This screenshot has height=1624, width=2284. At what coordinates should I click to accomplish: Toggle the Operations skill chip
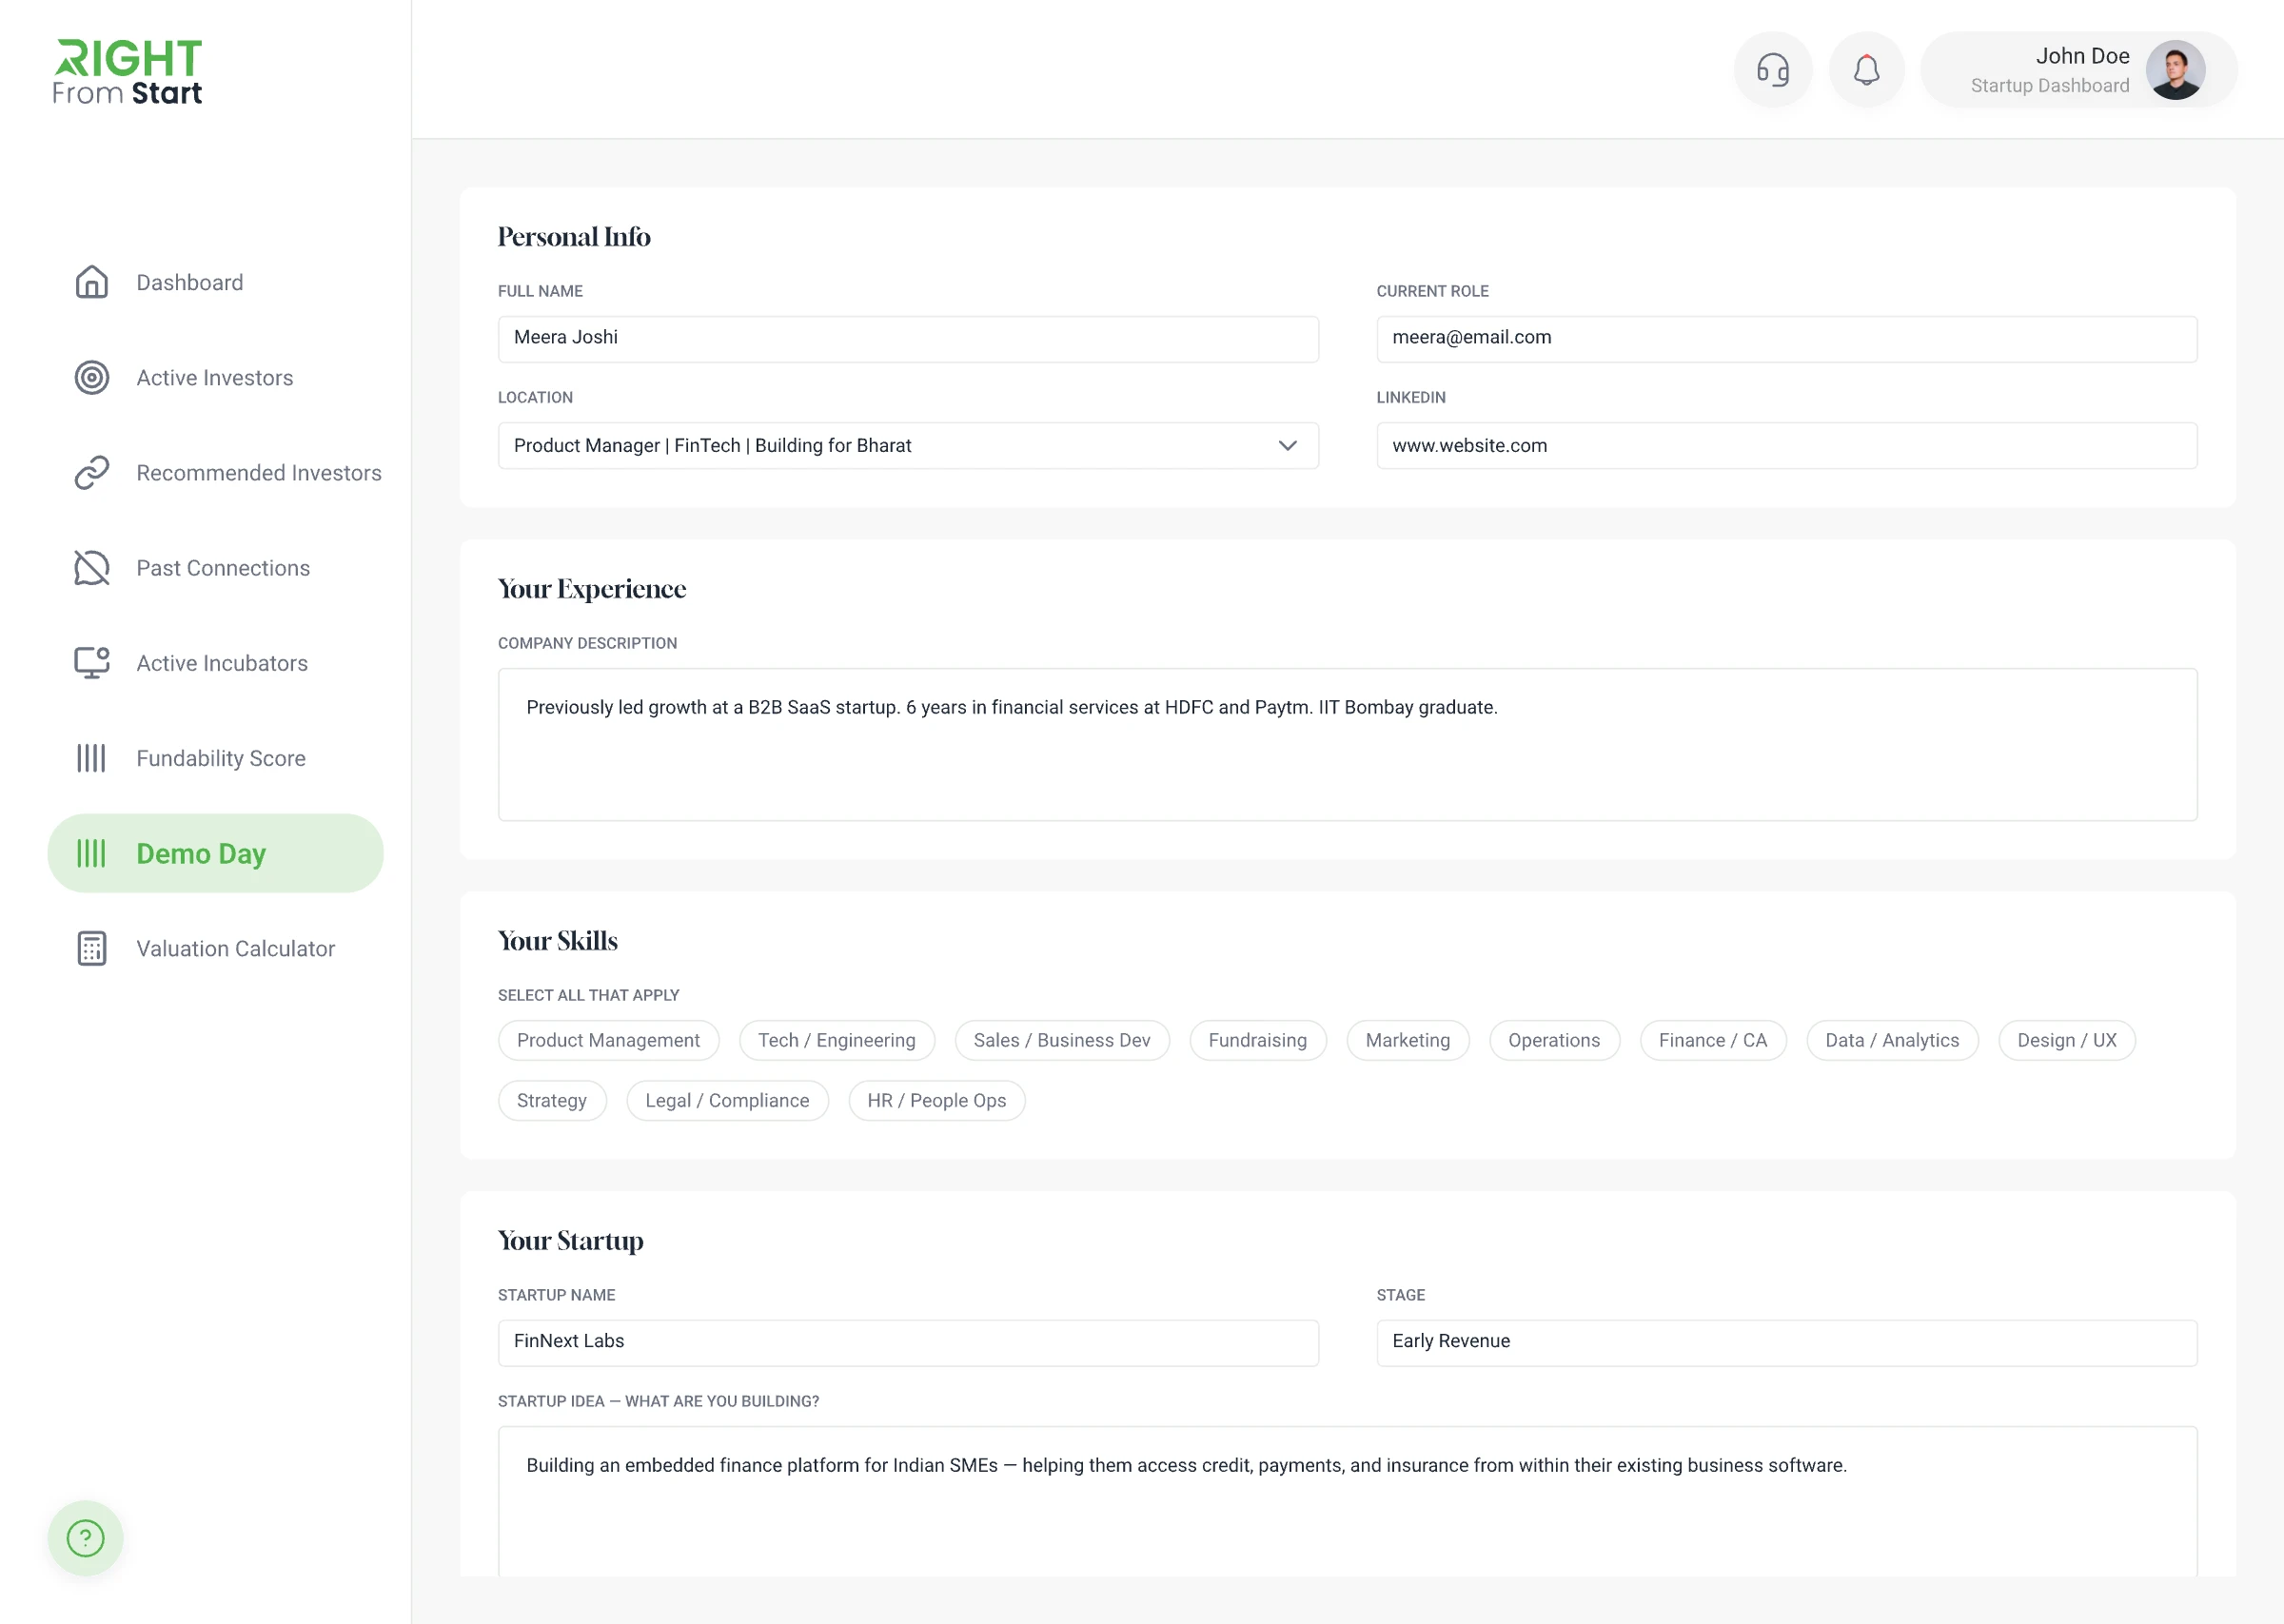[1554, 1040]
